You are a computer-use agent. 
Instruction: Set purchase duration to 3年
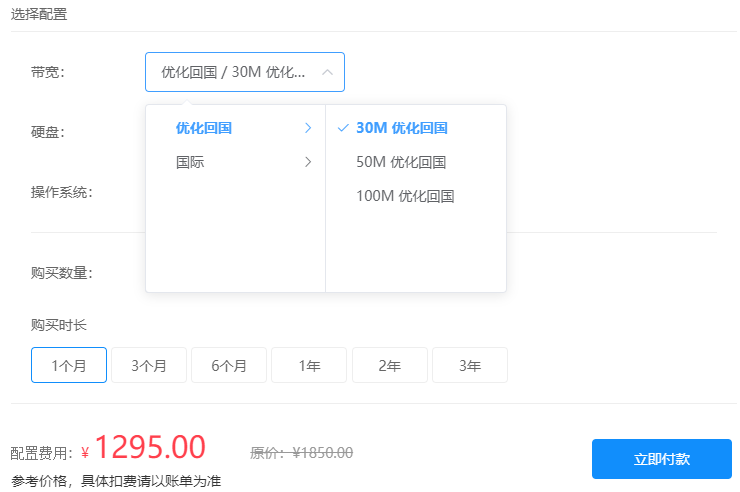pos(469,365)
